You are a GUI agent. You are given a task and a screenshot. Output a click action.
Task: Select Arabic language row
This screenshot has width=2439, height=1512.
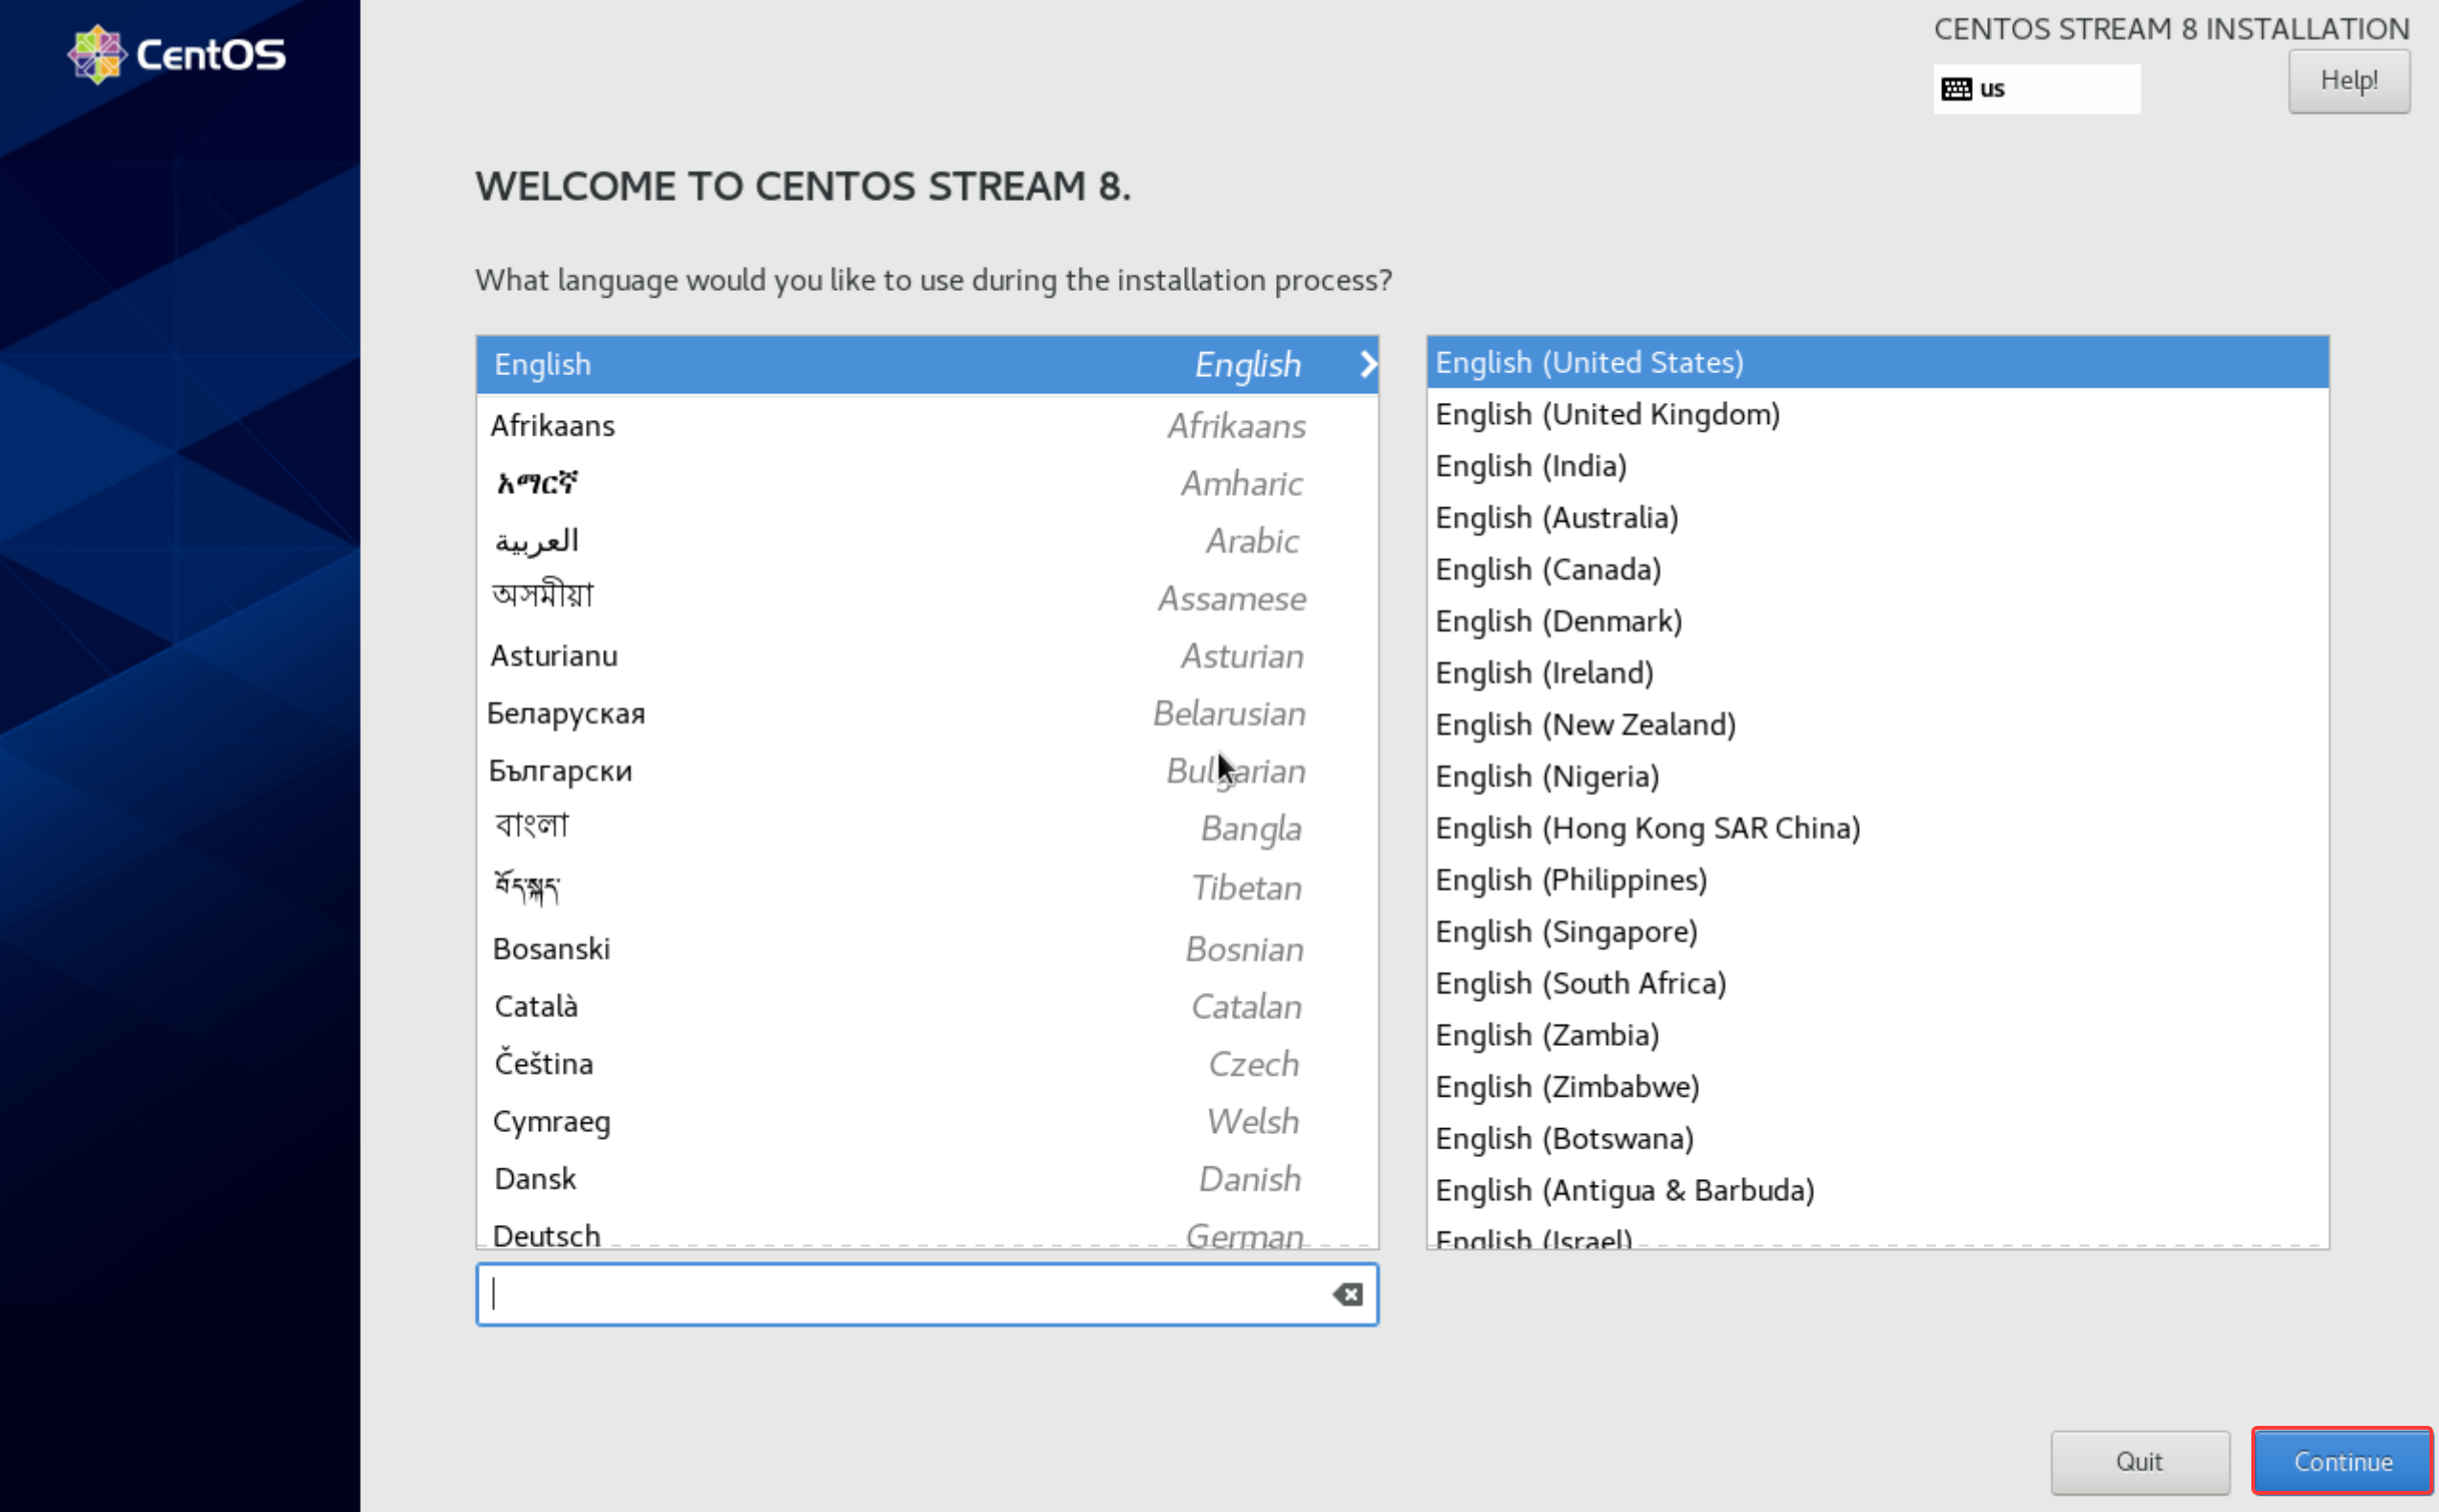tap(927, 541)
